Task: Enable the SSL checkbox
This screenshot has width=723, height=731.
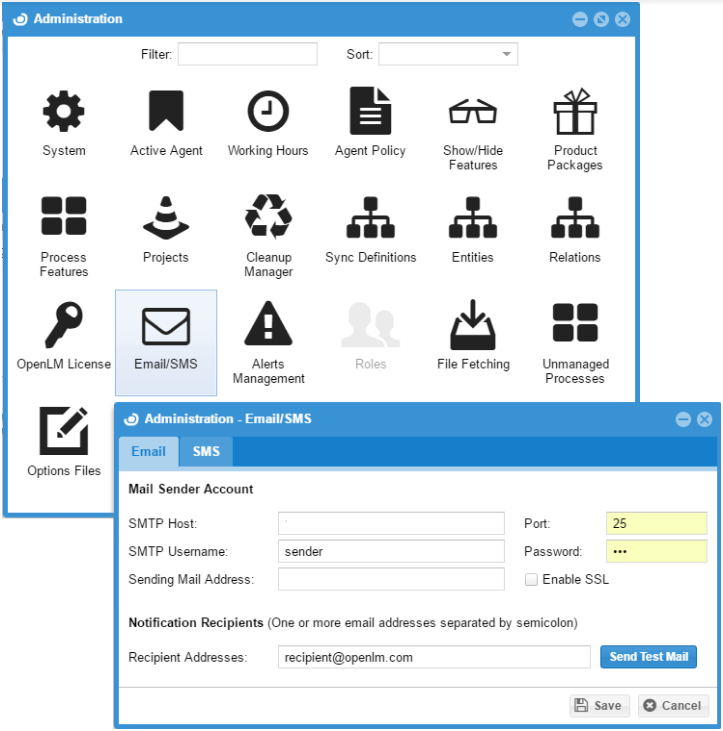Action: [532, 579]
